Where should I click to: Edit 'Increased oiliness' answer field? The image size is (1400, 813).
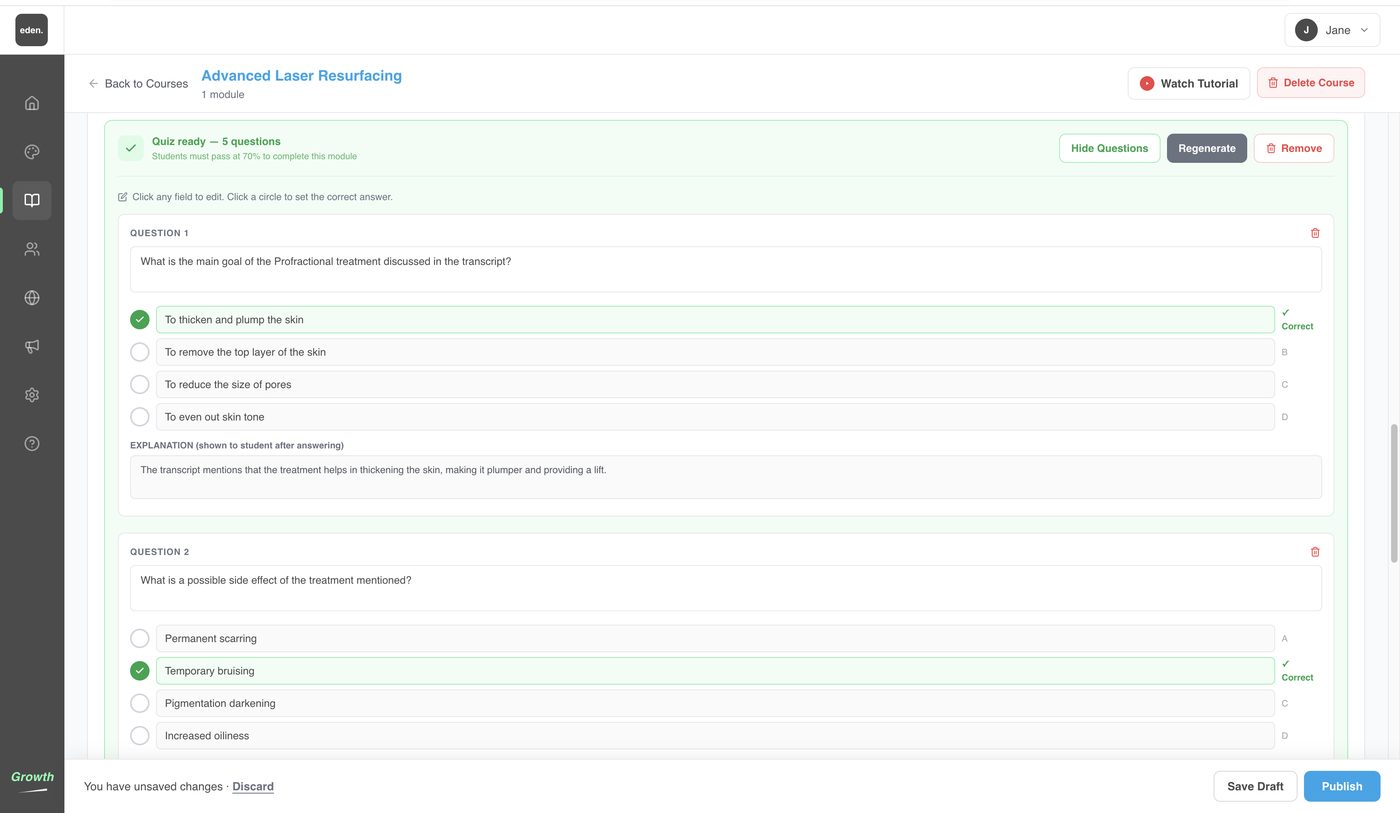click(715, 736)
